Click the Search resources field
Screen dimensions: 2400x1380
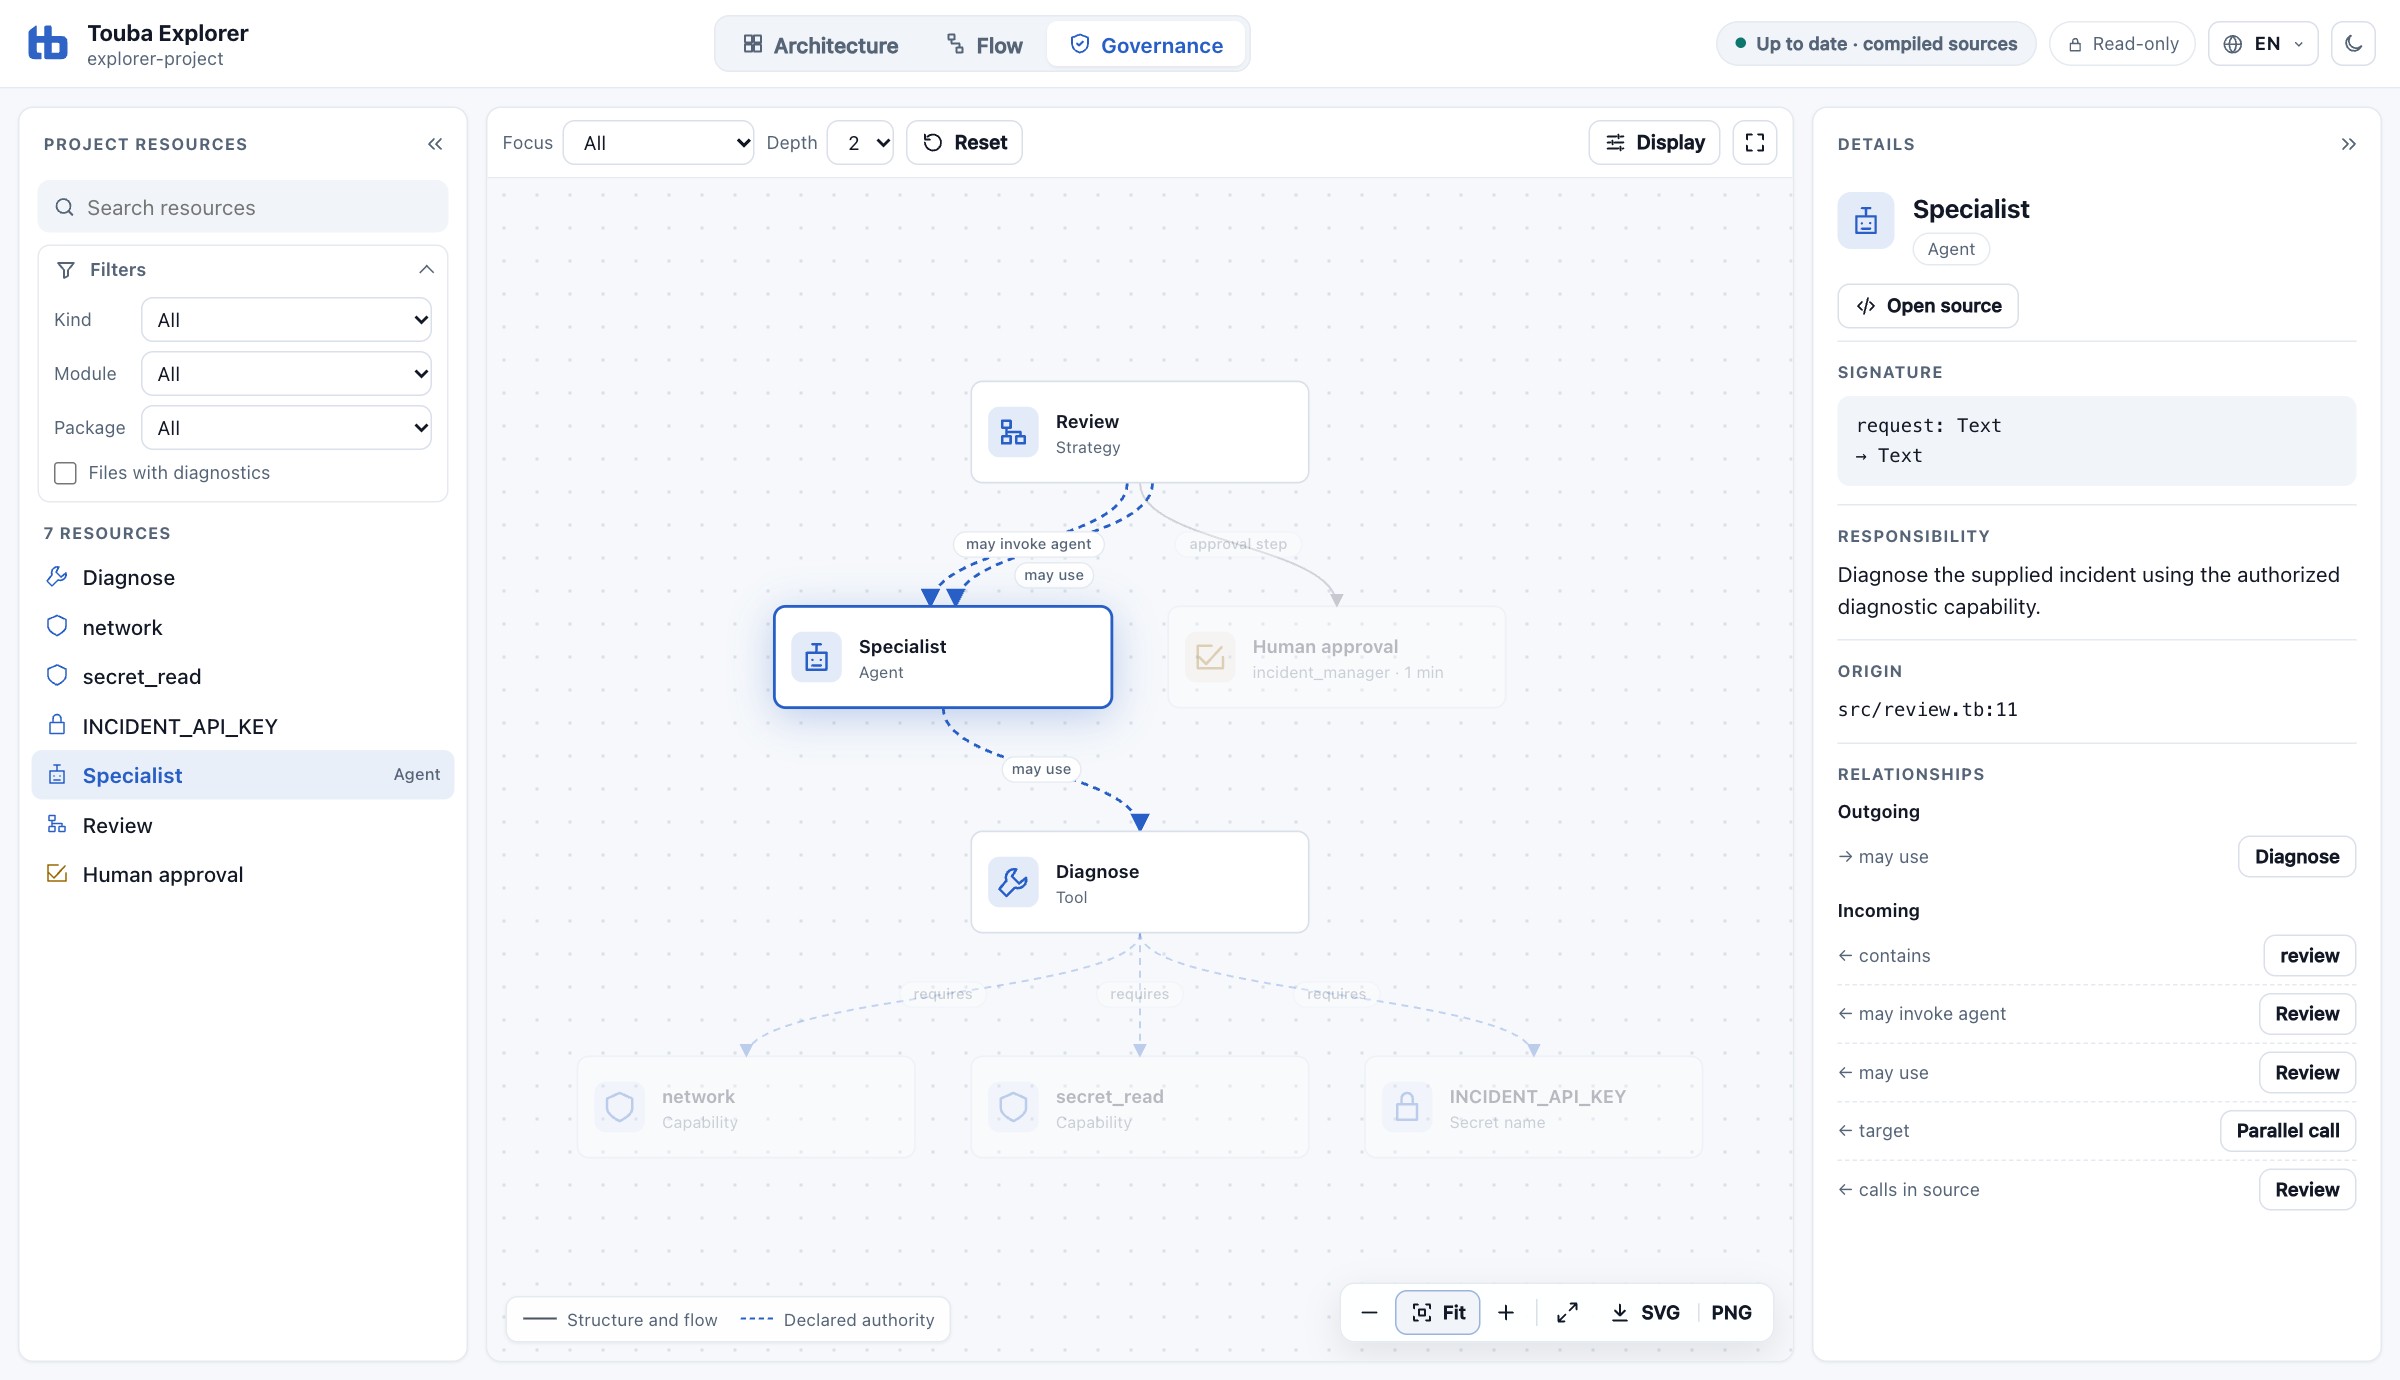click(x=243, y=207)
